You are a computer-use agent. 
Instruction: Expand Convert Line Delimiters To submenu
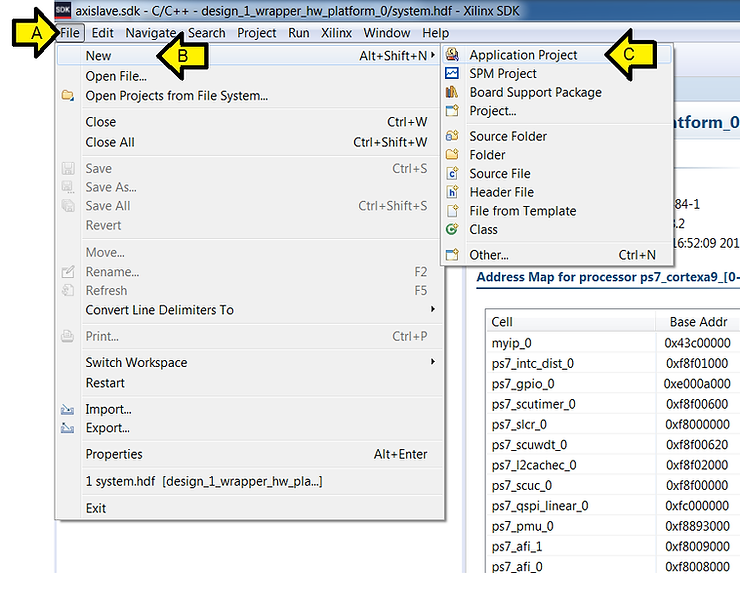tap(432, 309)
